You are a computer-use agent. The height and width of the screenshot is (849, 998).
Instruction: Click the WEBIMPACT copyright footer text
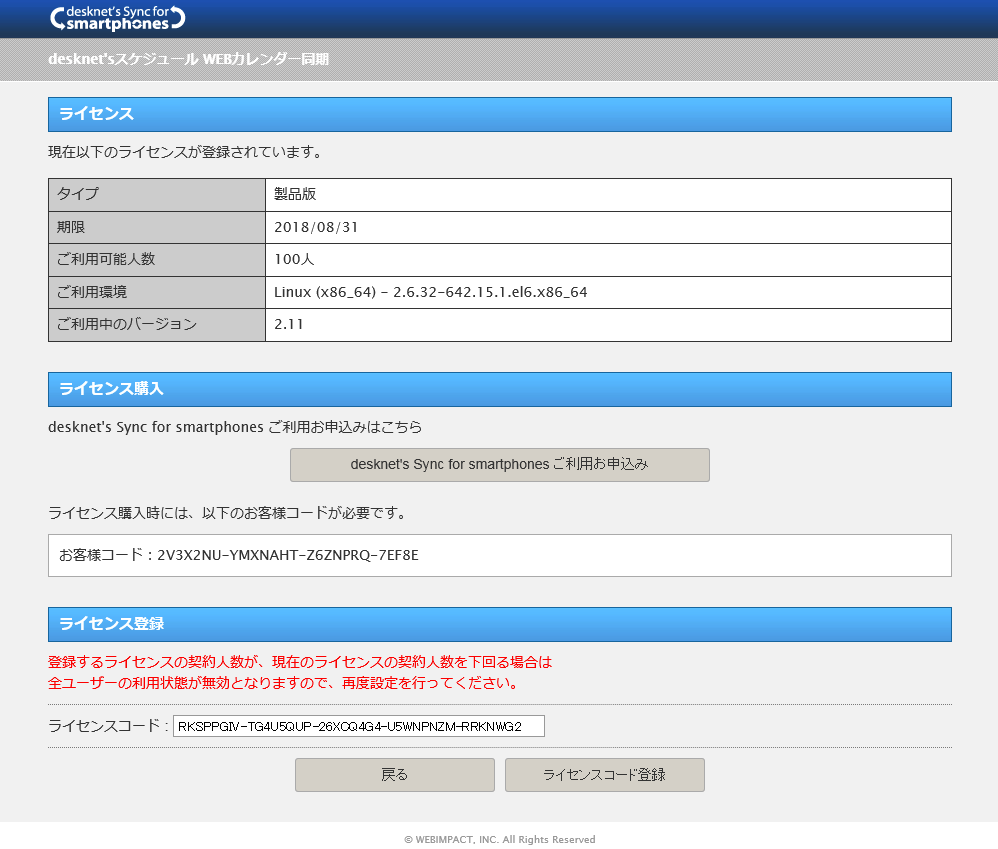(x=500, y=839)
